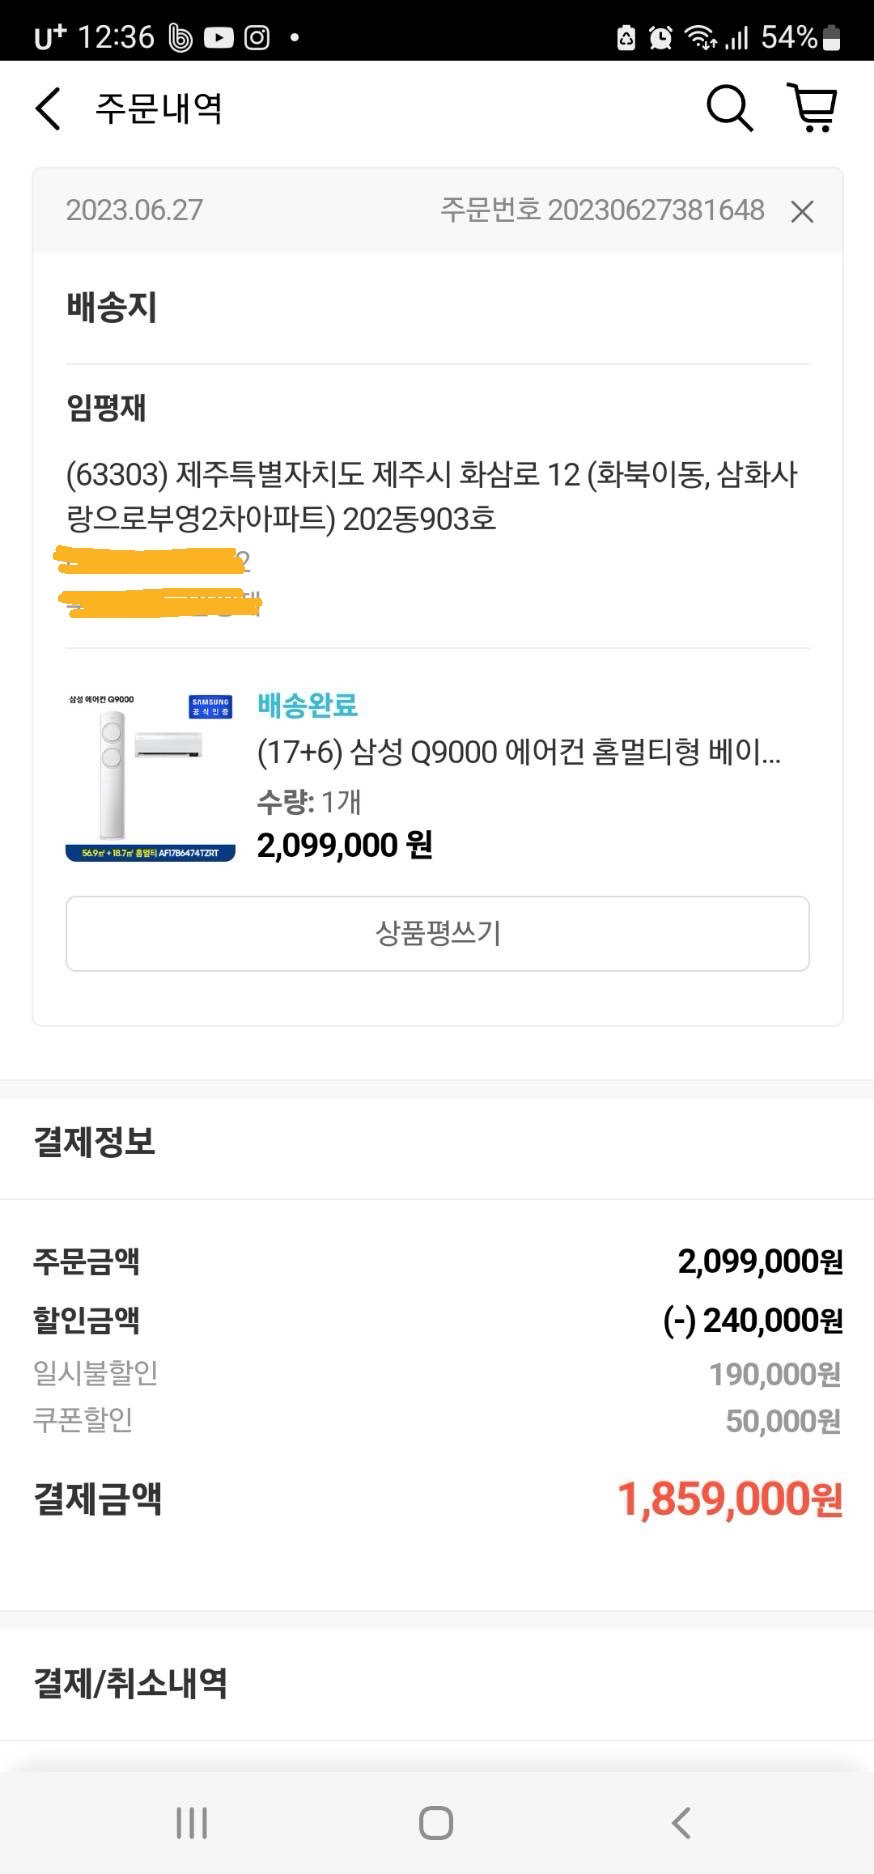Tap the YouTube notification icon in status bar
This screenshot has height=1874, width=874.
[218, 38]
